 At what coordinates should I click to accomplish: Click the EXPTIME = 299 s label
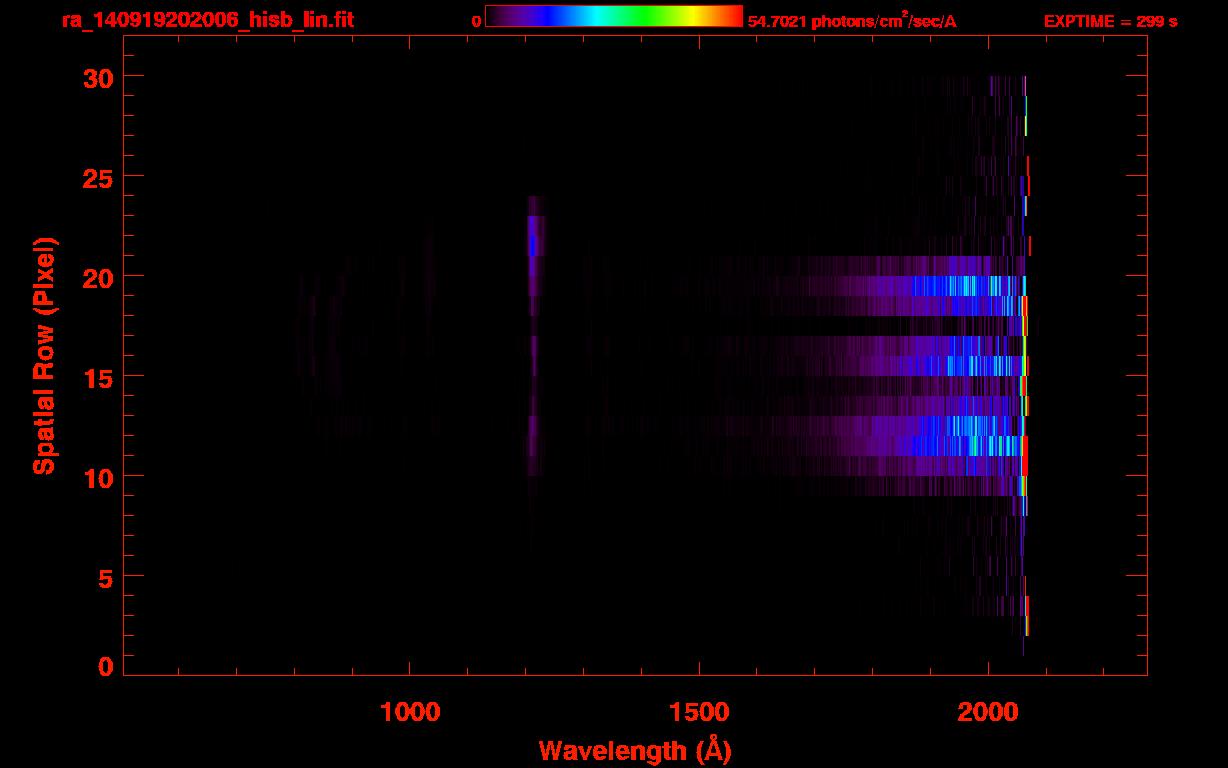point(1110,21)
